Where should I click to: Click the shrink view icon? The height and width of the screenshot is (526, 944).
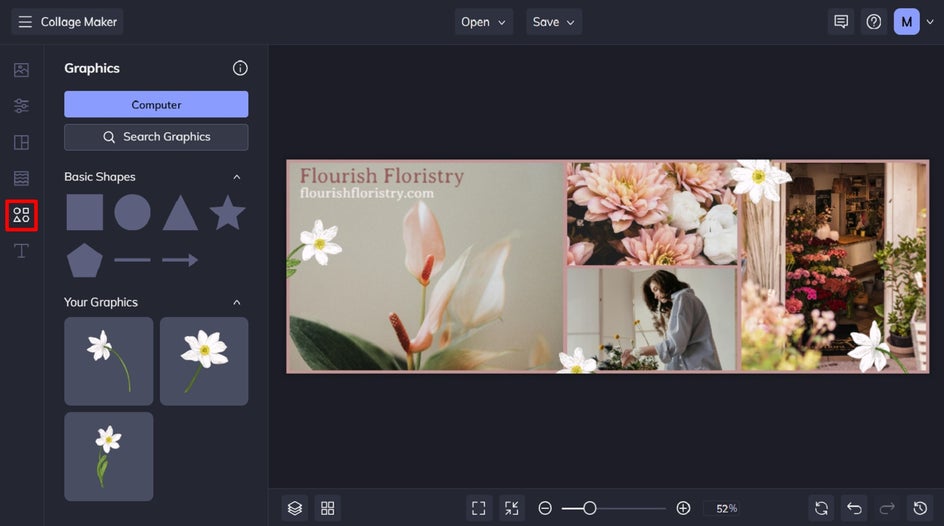point(512,509)
